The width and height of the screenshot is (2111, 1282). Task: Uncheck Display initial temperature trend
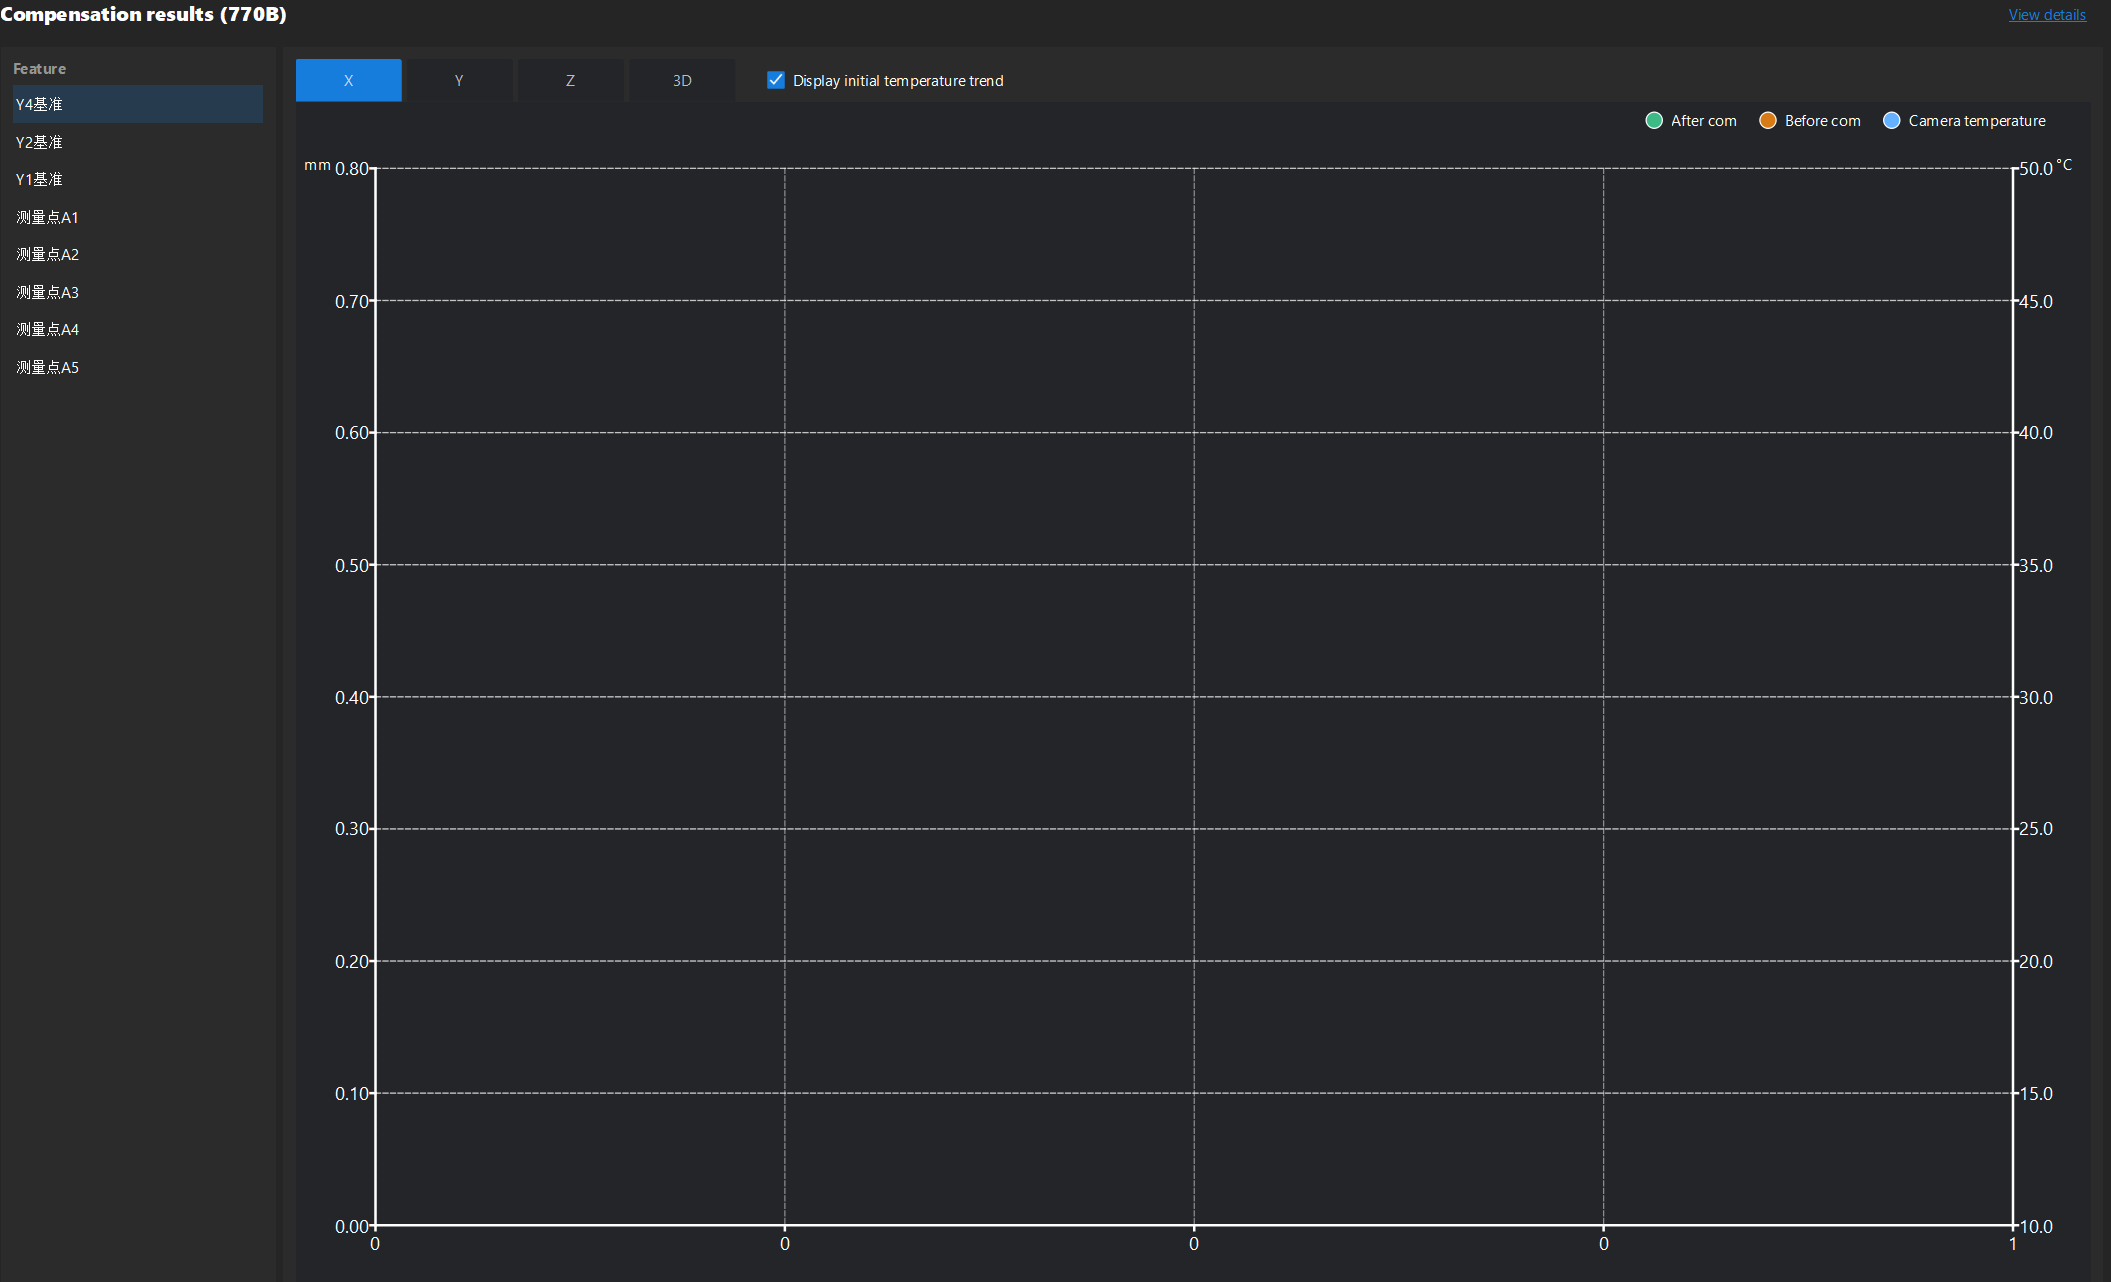[776, 80]
